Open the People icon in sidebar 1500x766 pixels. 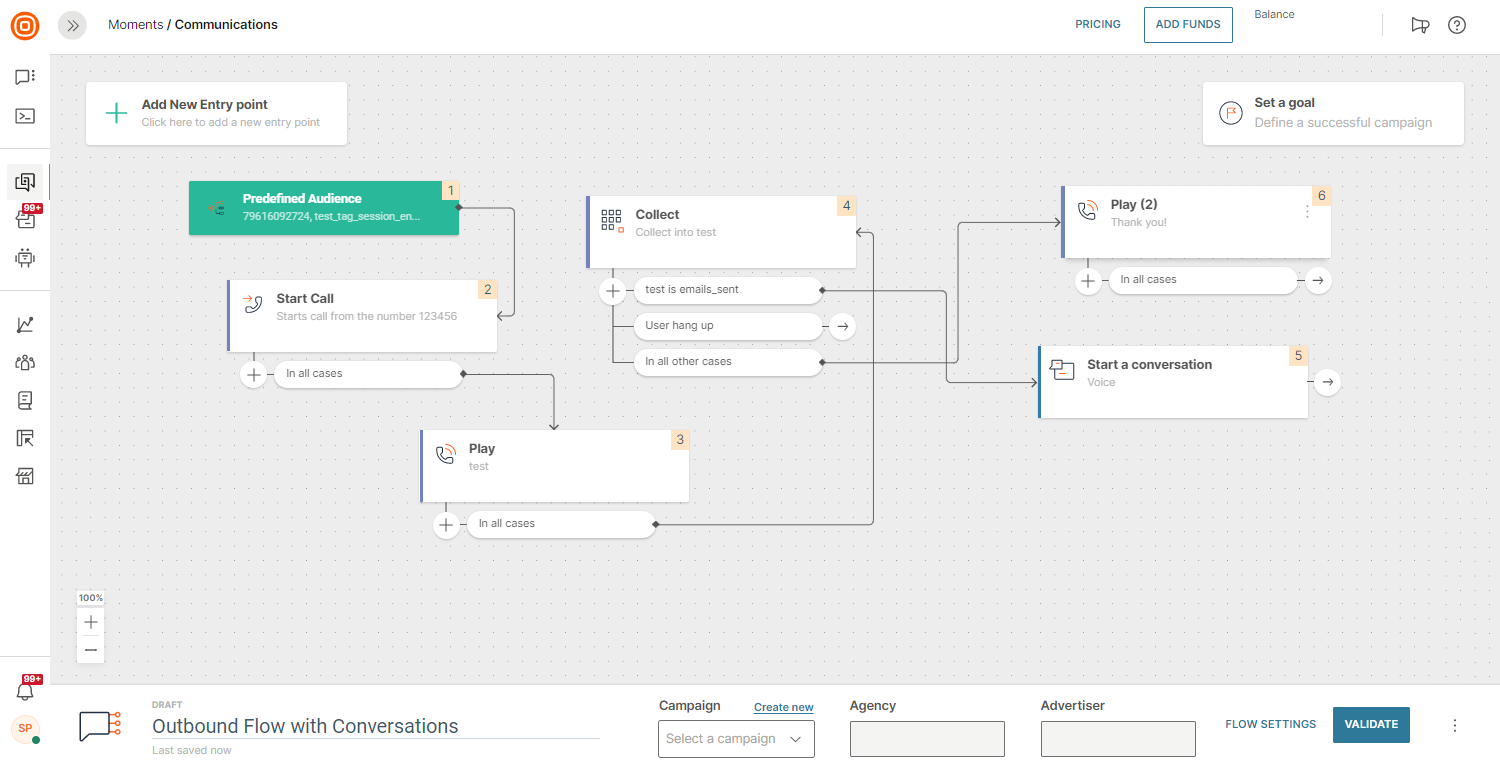click(25, 362)
